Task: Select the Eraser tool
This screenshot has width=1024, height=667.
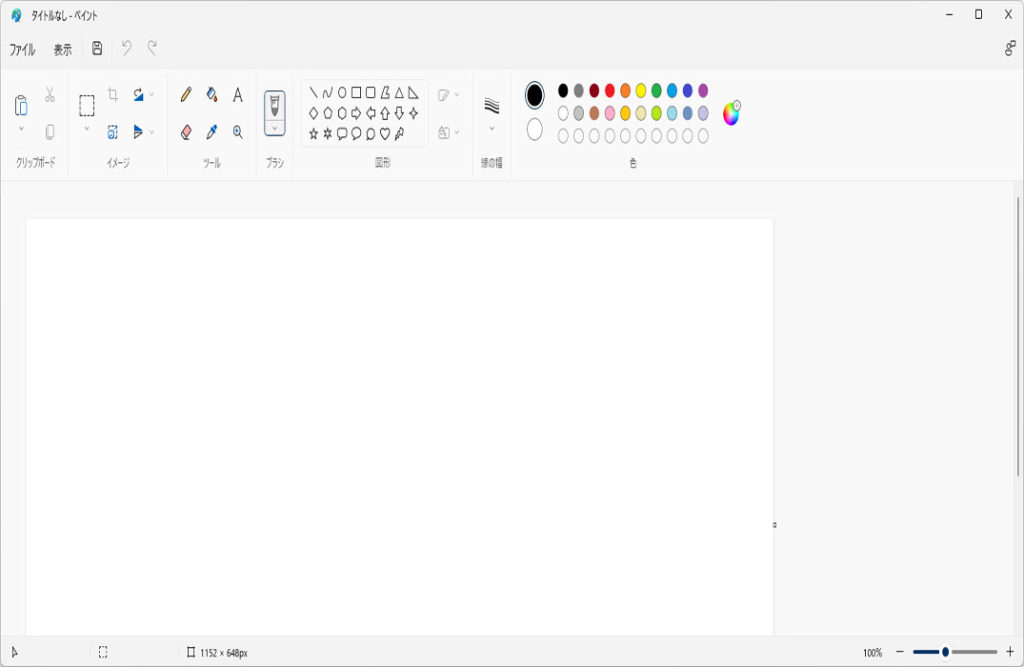Action: [x=186, y=132]
